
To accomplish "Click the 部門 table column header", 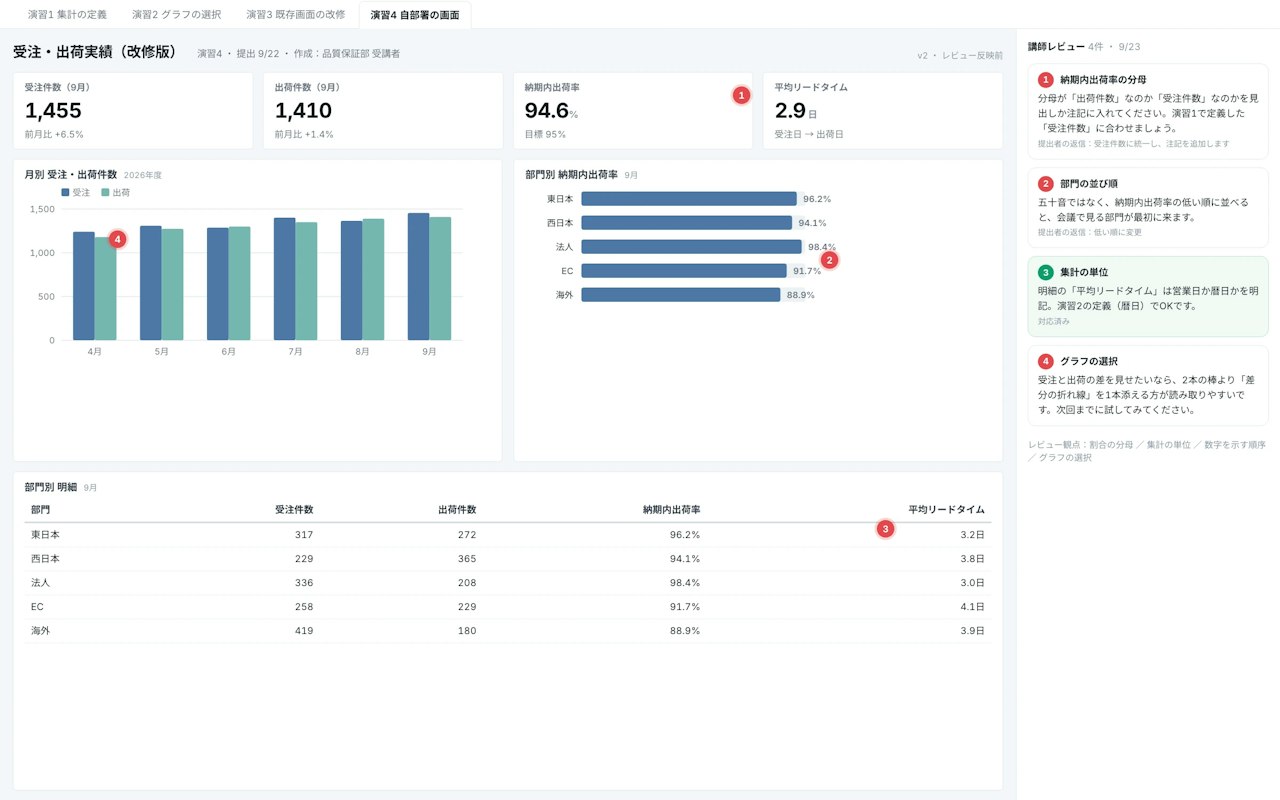I will pos(41,510).
